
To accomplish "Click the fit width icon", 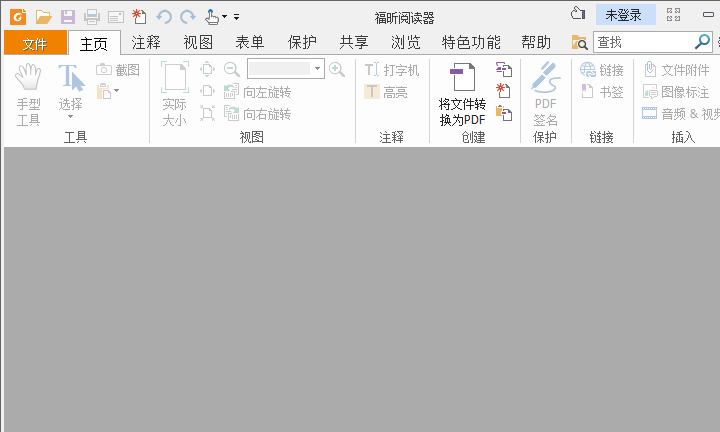I will 208,91.
